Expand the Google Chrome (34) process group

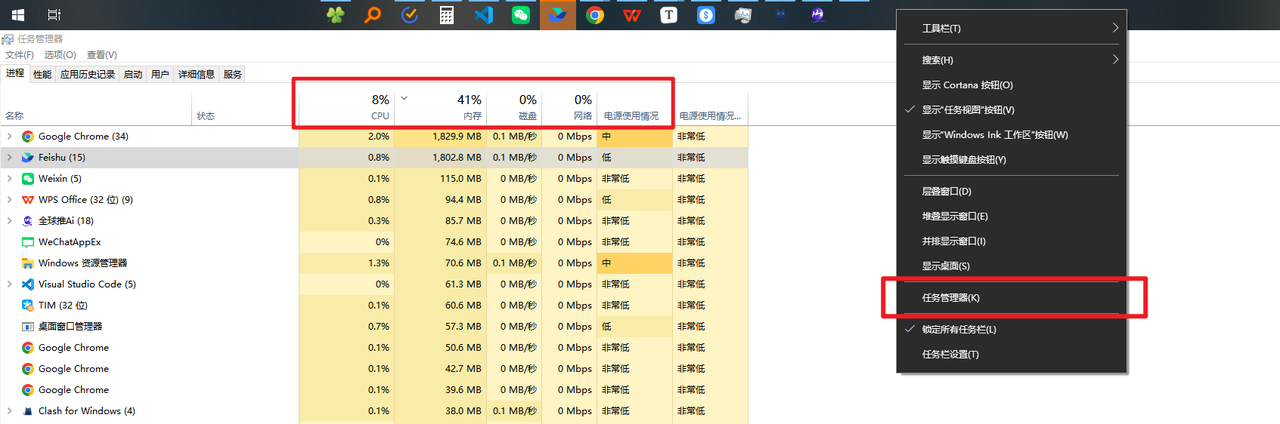click(x=10, y=136)
